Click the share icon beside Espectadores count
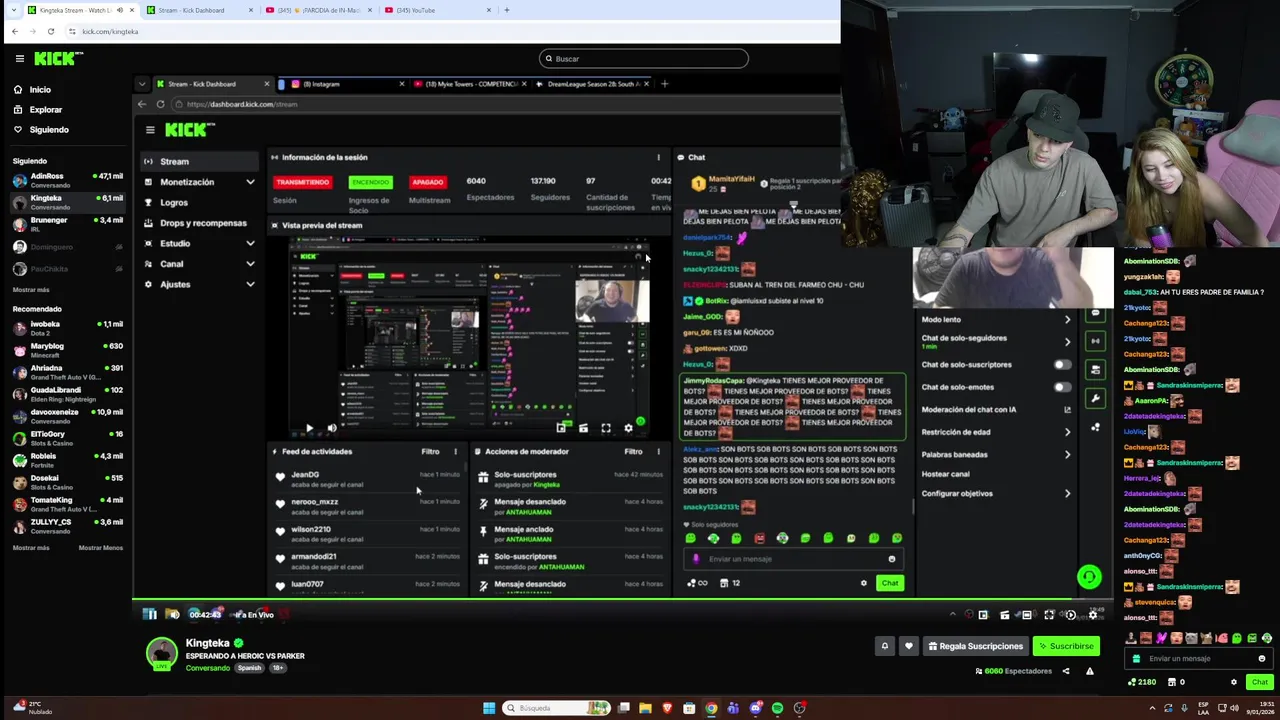The image size is (1280, 720). point(1066,671)
